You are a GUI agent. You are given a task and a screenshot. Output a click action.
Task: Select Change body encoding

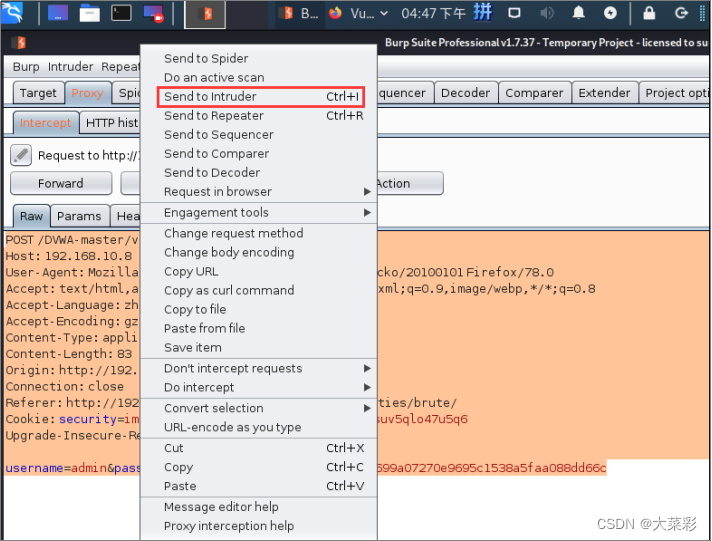(x=259, y=253)
